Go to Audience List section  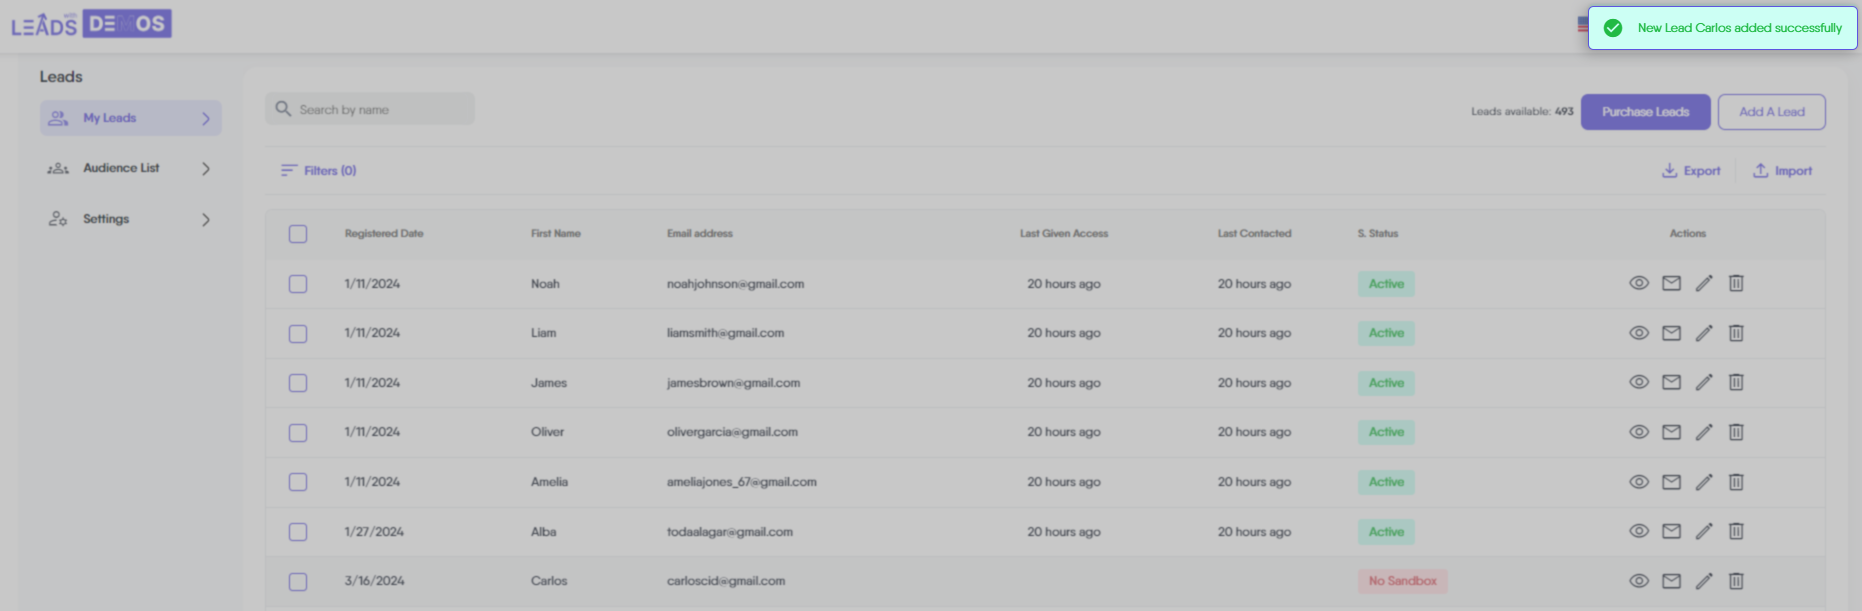point(121,168)
